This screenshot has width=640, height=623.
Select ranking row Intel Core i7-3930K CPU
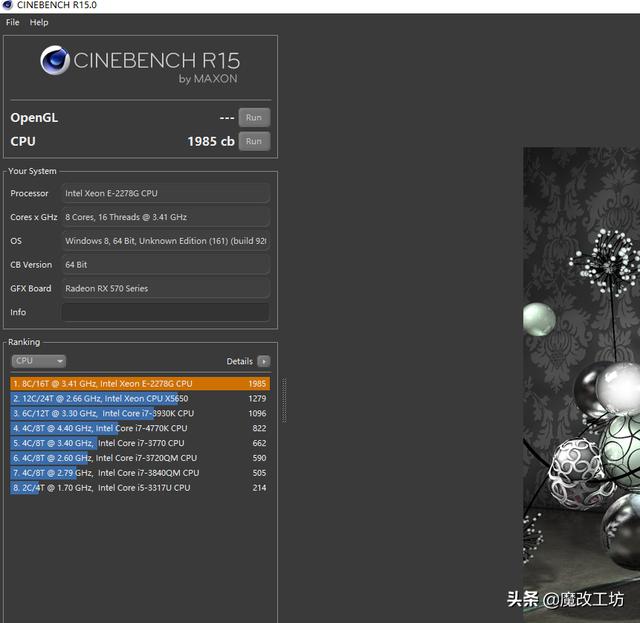pos(140,414)
